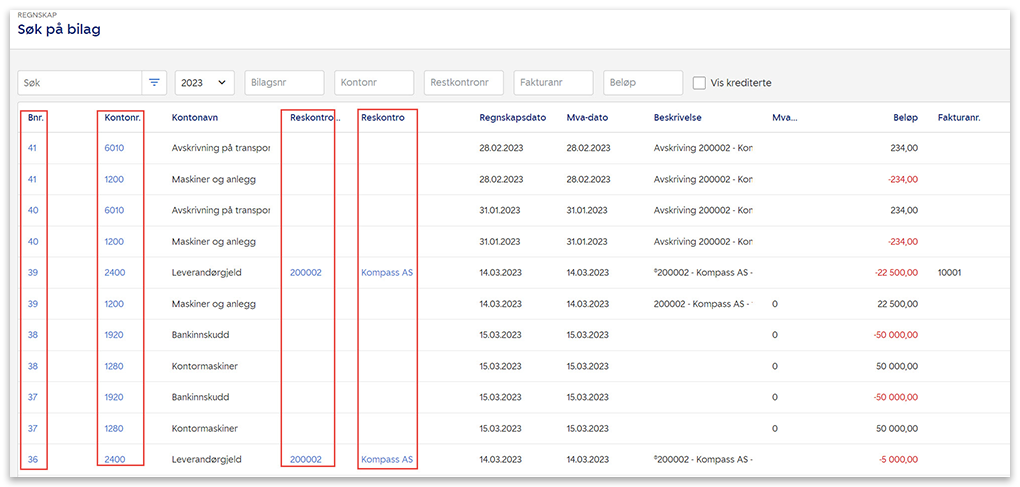Open 200002 link in voucher 36 row
This screenshot has width=1020, height=487.
coord(306,460)
